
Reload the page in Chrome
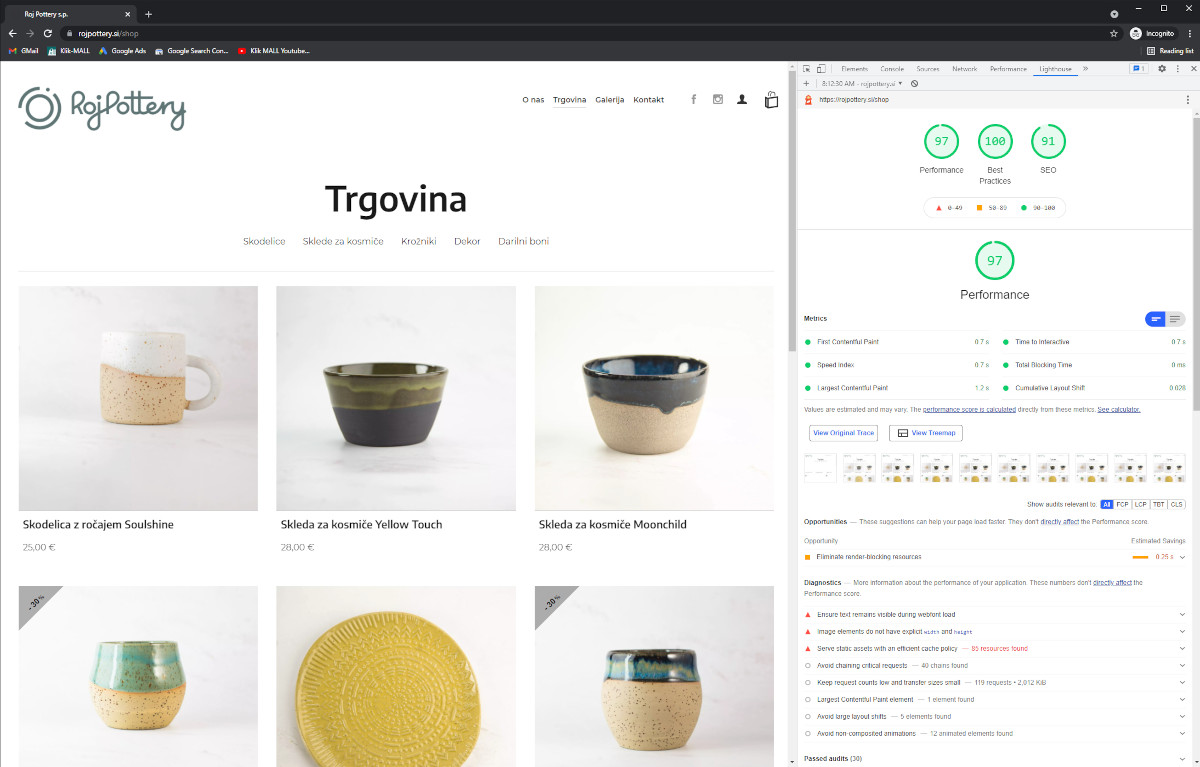[47, 33]
